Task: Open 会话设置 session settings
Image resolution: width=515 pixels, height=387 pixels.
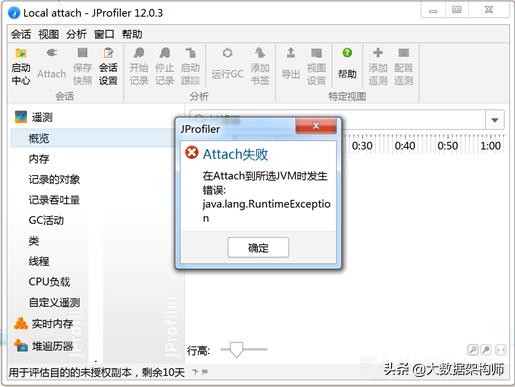Action: [108, 67]
